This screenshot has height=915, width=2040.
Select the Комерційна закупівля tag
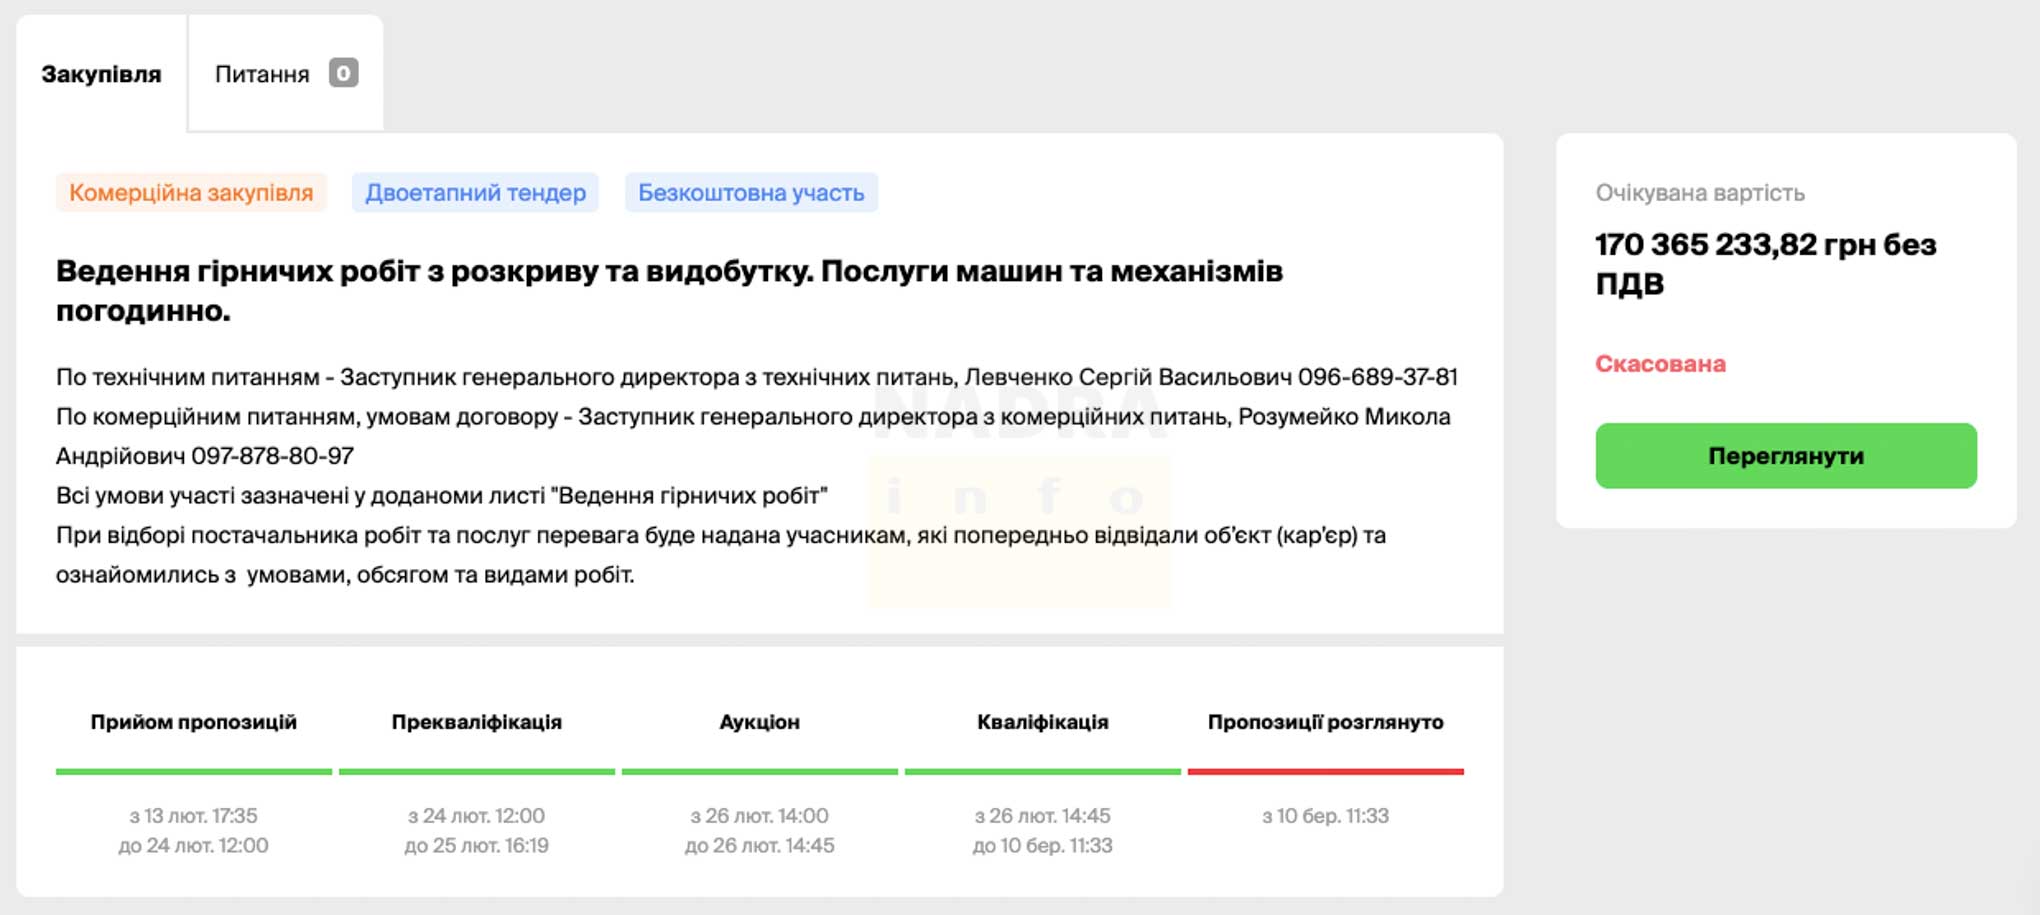pyautogui.click(x=191, y=193)
